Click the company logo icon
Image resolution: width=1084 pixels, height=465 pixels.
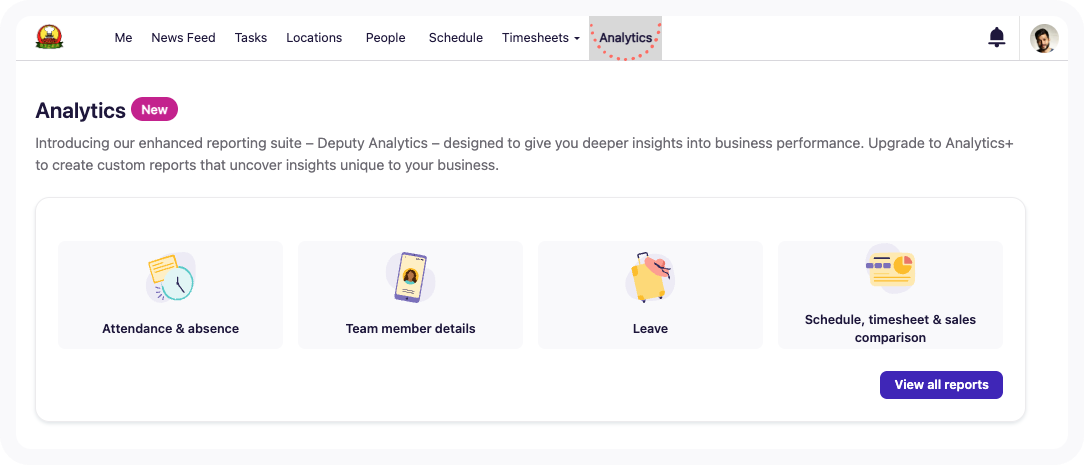click(50, 38)
